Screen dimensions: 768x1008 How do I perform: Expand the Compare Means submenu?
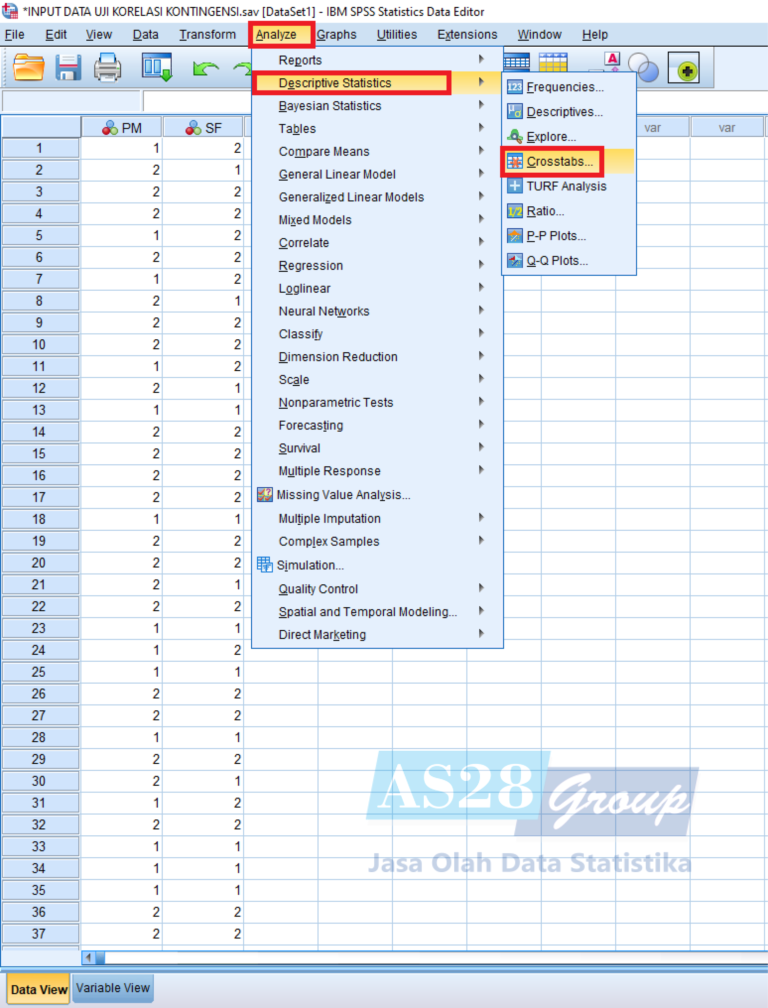click(x=324, y=152)
